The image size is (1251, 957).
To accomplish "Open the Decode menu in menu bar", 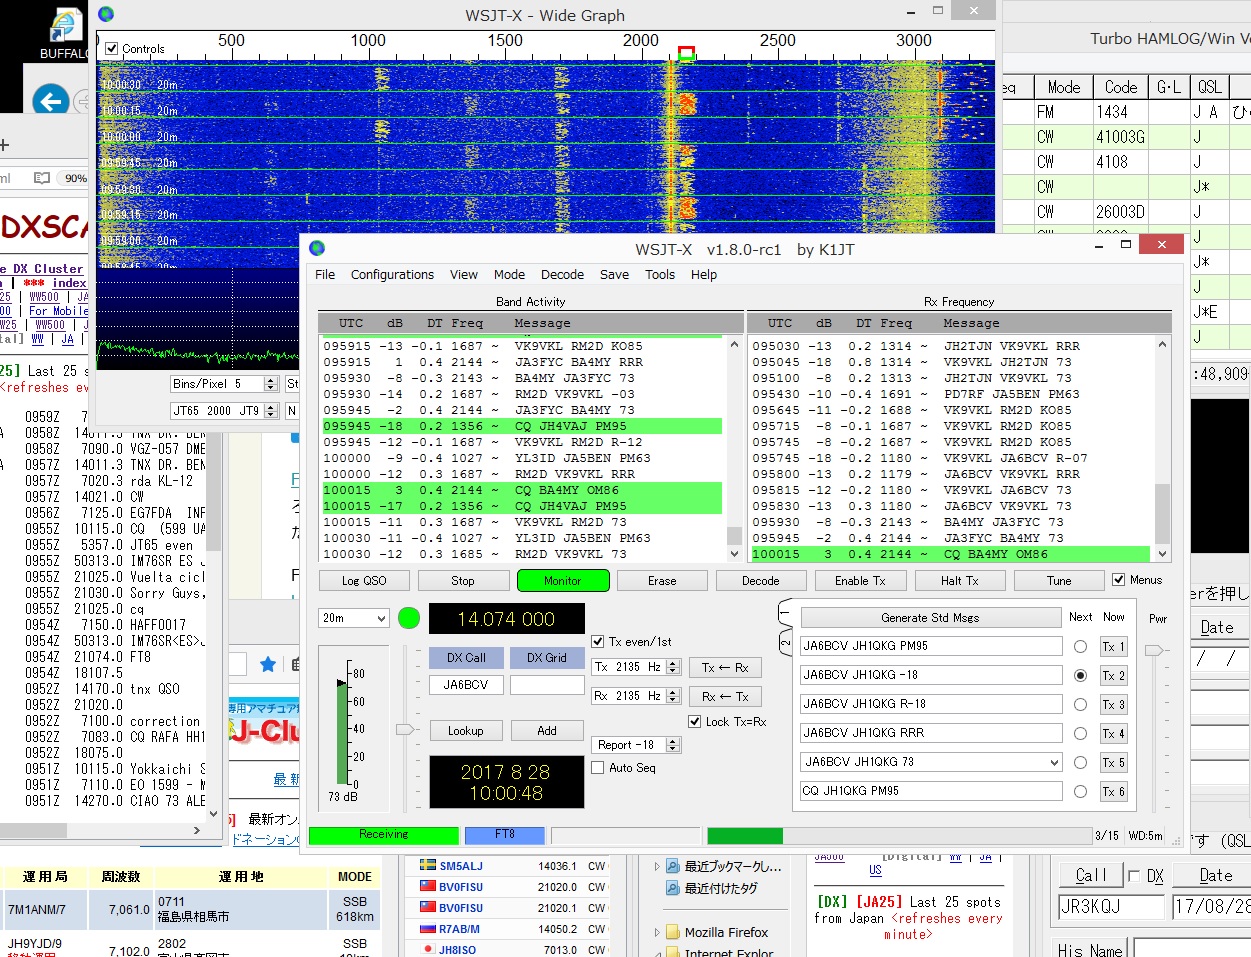I will click(x=562, y=274).
